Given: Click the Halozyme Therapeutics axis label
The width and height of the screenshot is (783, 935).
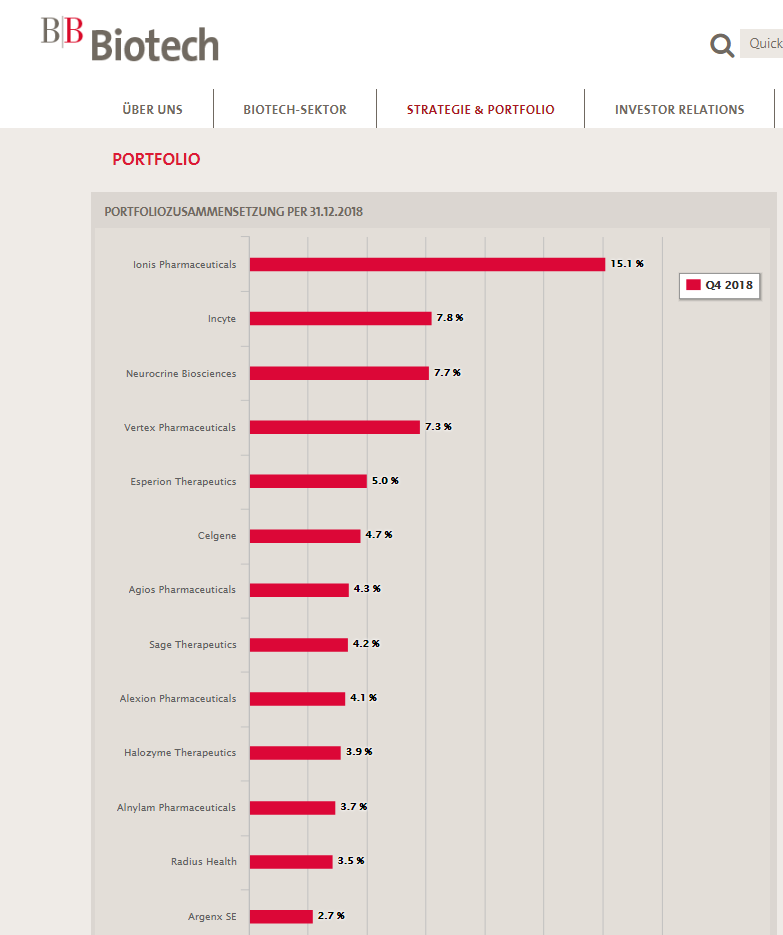Looking at the screenshot, I should 179,753.
